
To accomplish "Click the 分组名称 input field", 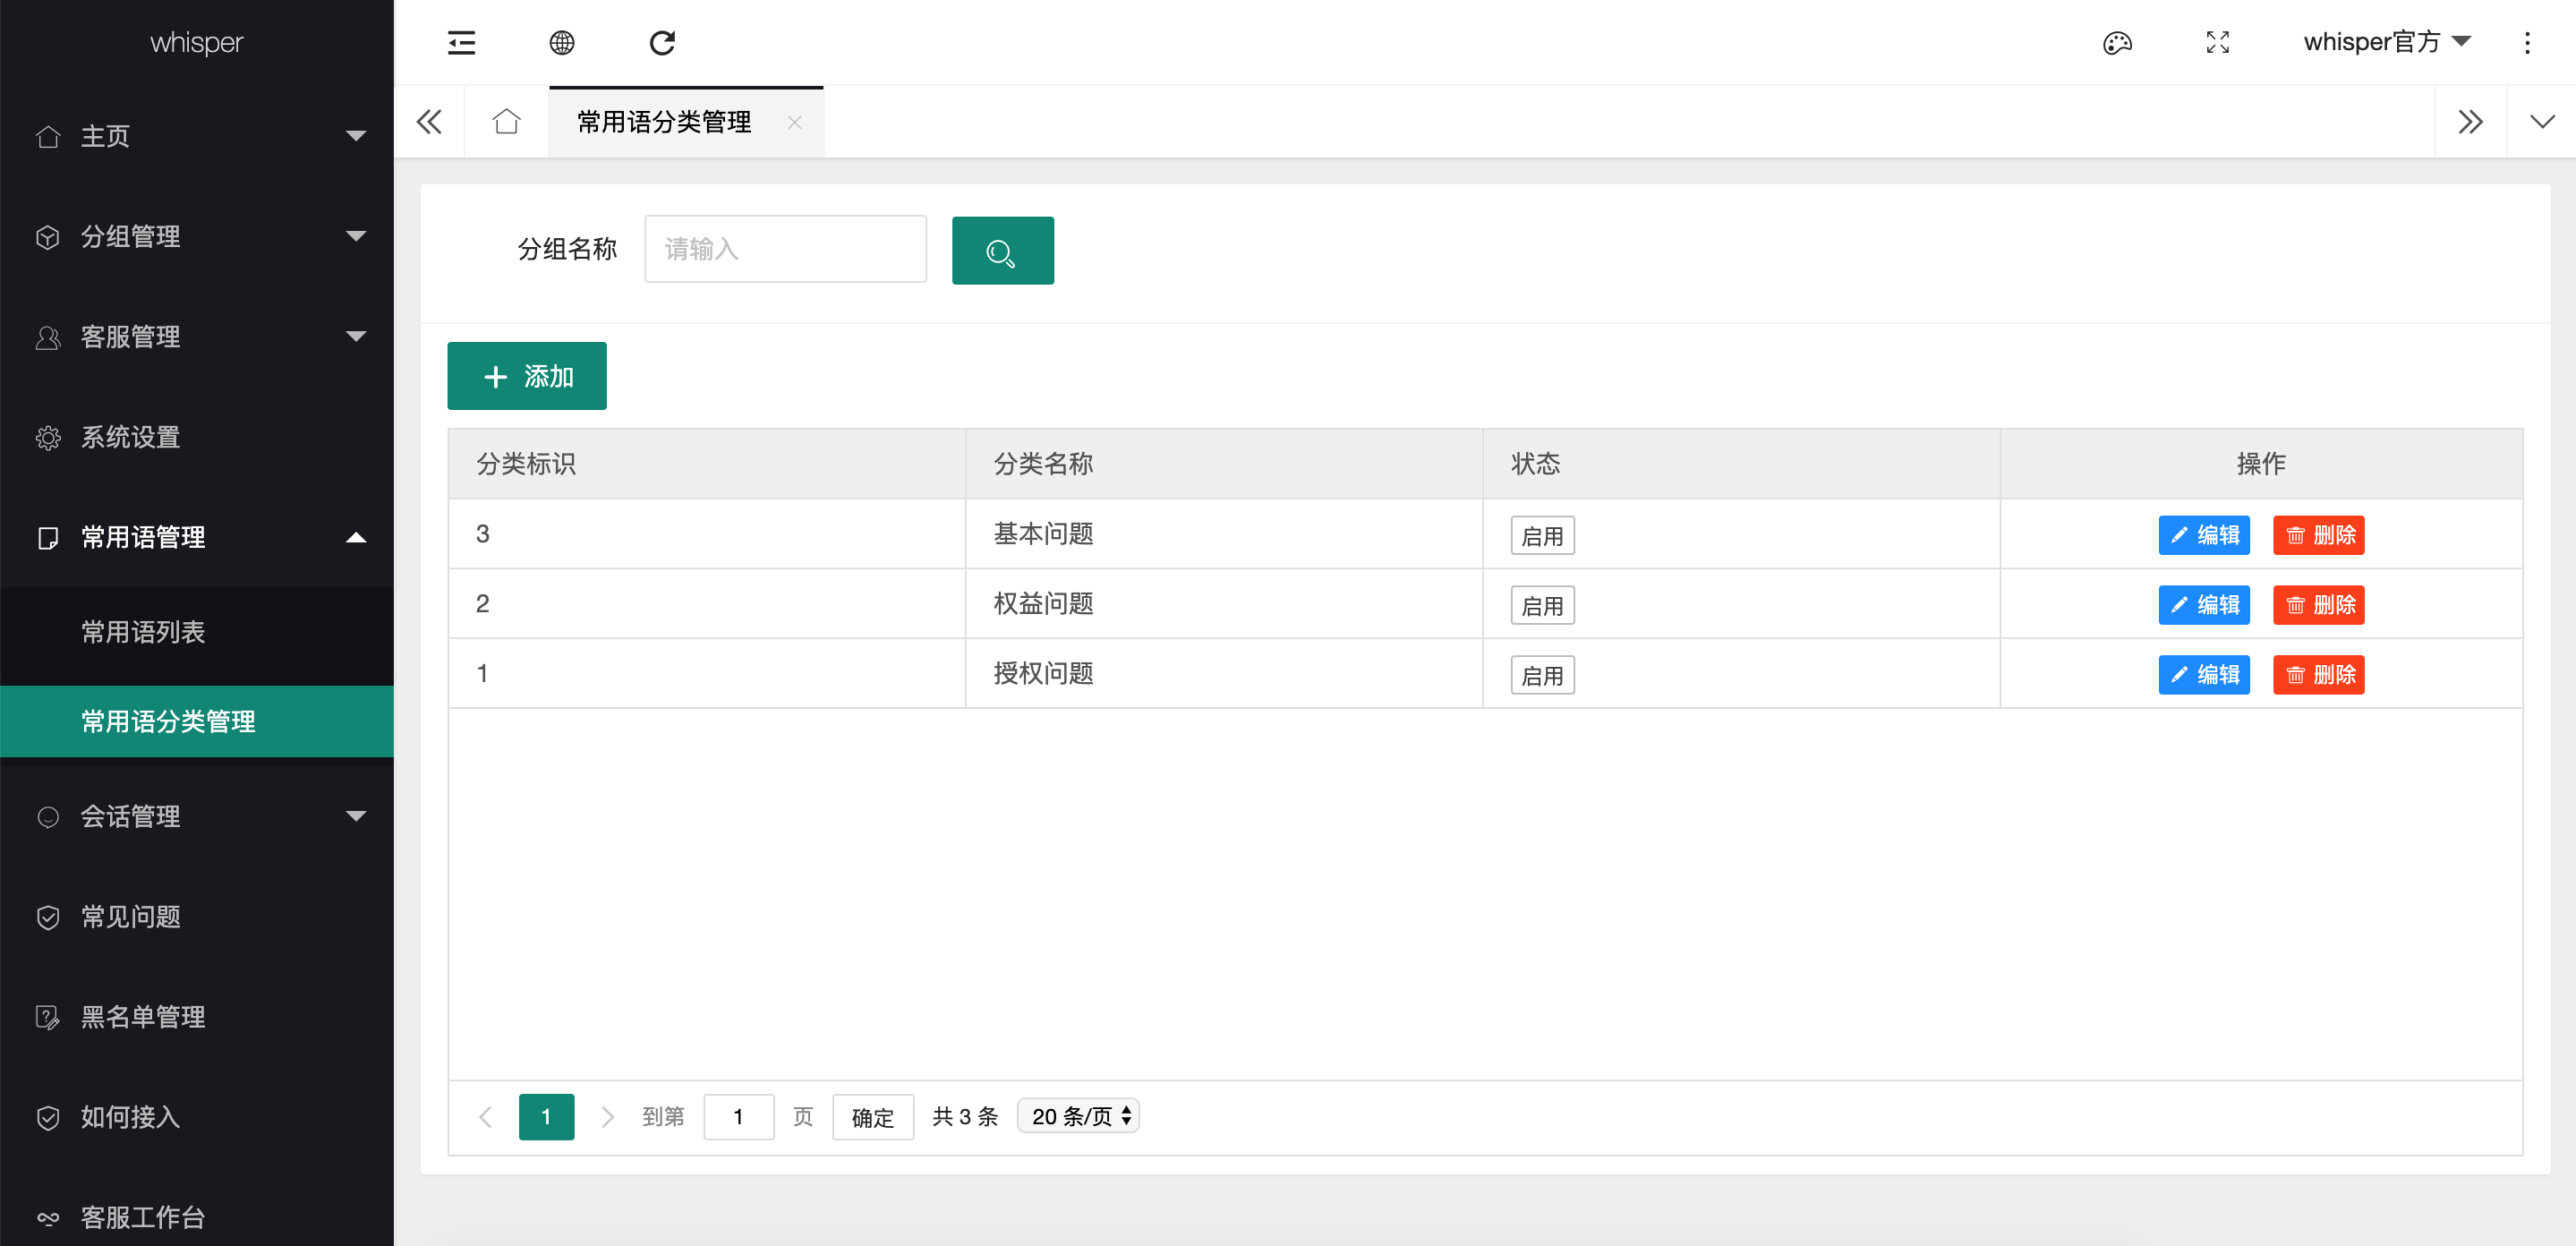I will click(x=785, y=249).
